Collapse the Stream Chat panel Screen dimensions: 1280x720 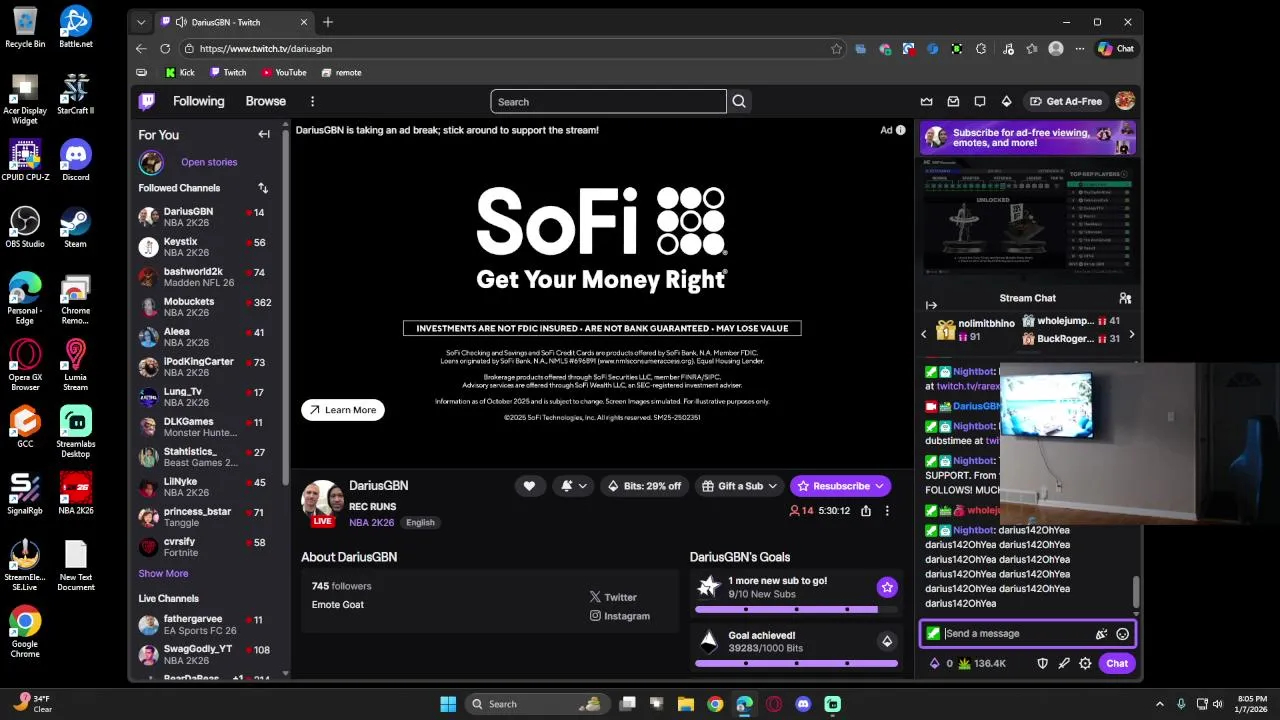[x=931, y=305]
